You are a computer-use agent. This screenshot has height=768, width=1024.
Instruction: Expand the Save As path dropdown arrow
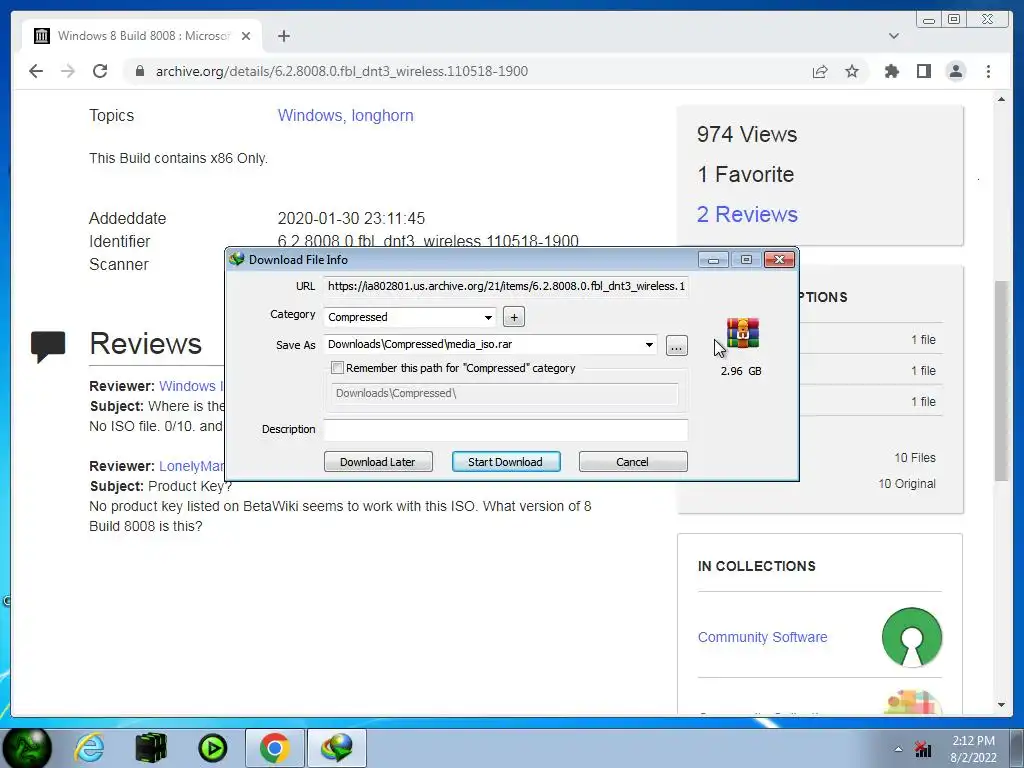649,344
